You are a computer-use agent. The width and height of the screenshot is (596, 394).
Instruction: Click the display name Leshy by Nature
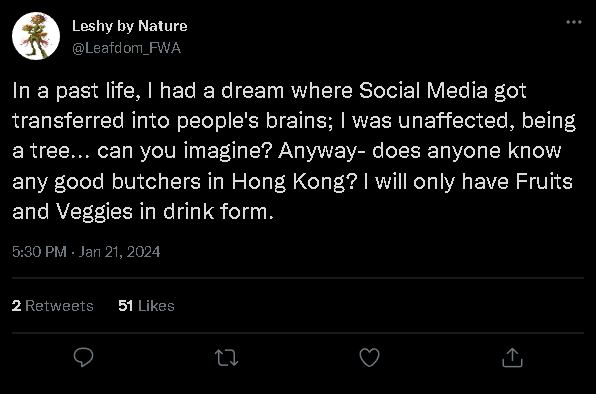(130, 26)
